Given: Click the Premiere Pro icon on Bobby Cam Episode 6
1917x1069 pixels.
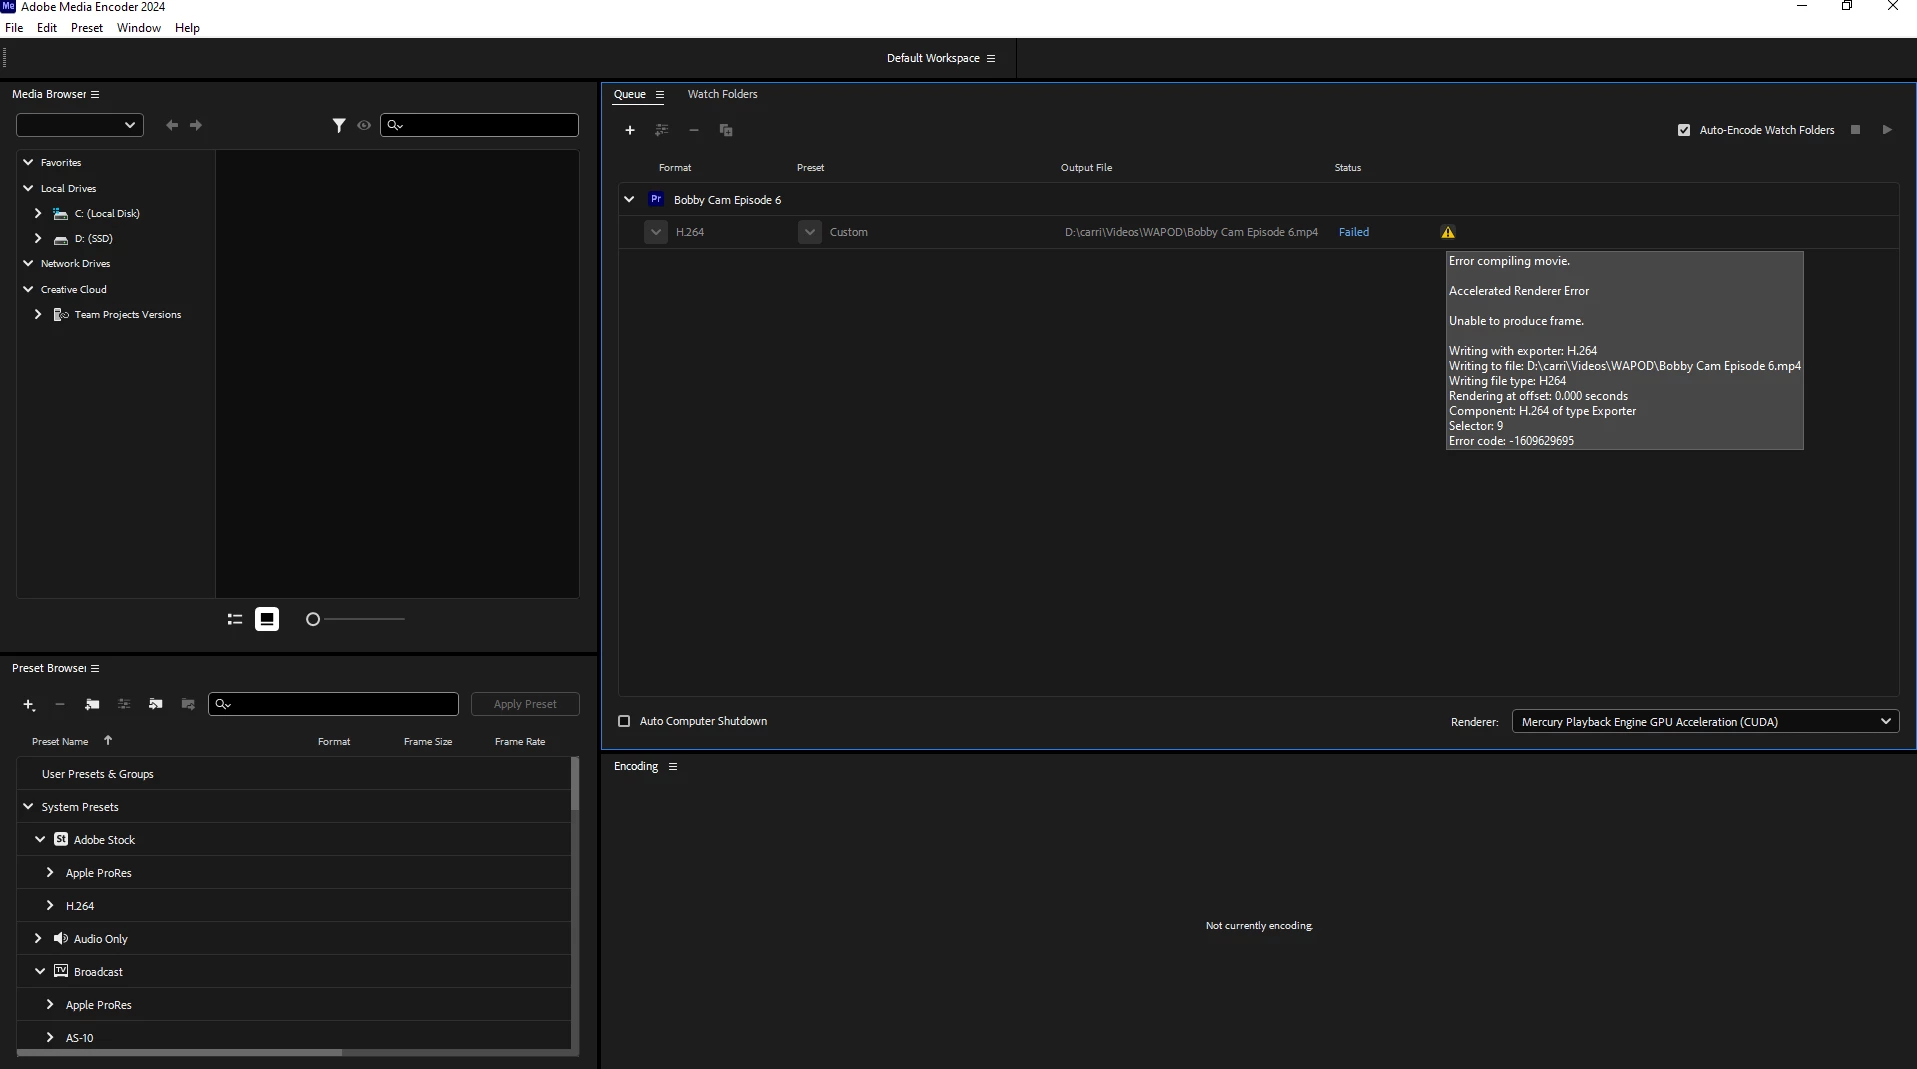Looking at the screenshot, I should tap(656, 199).
